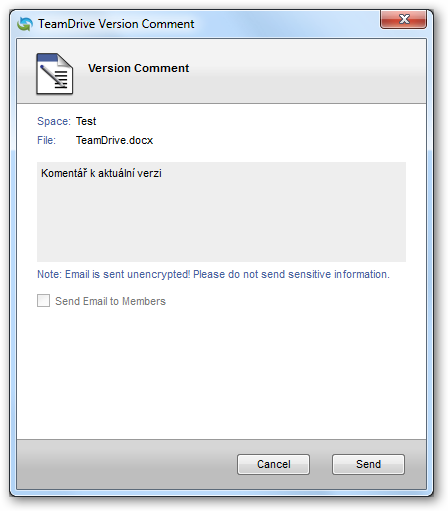Click the Cancel button

273,464
